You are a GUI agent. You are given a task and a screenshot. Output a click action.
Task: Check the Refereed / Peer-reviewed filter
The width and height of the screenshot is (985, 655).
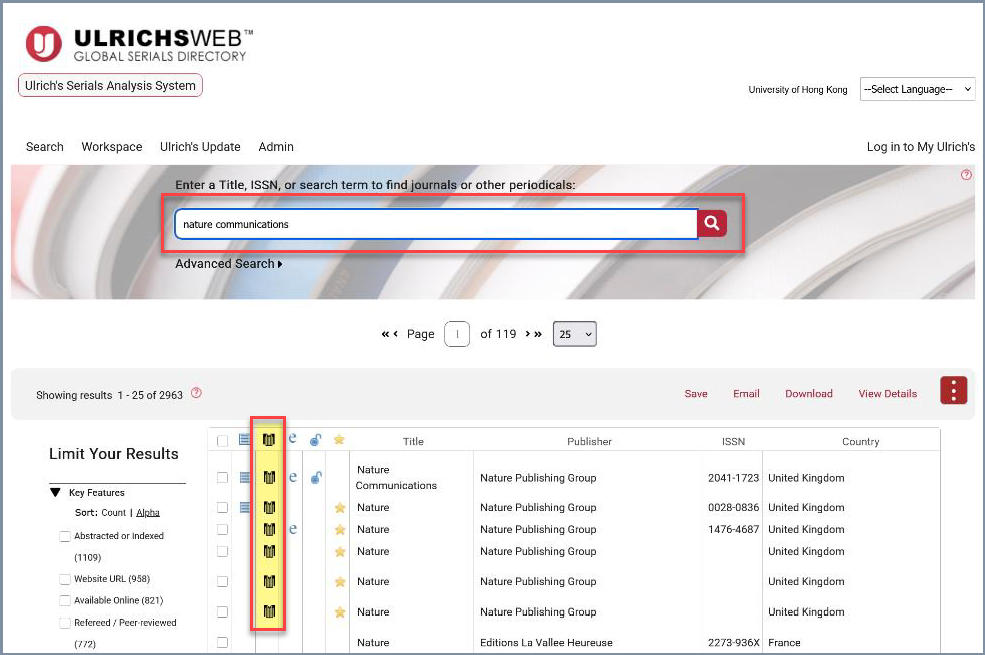(65, 622)
